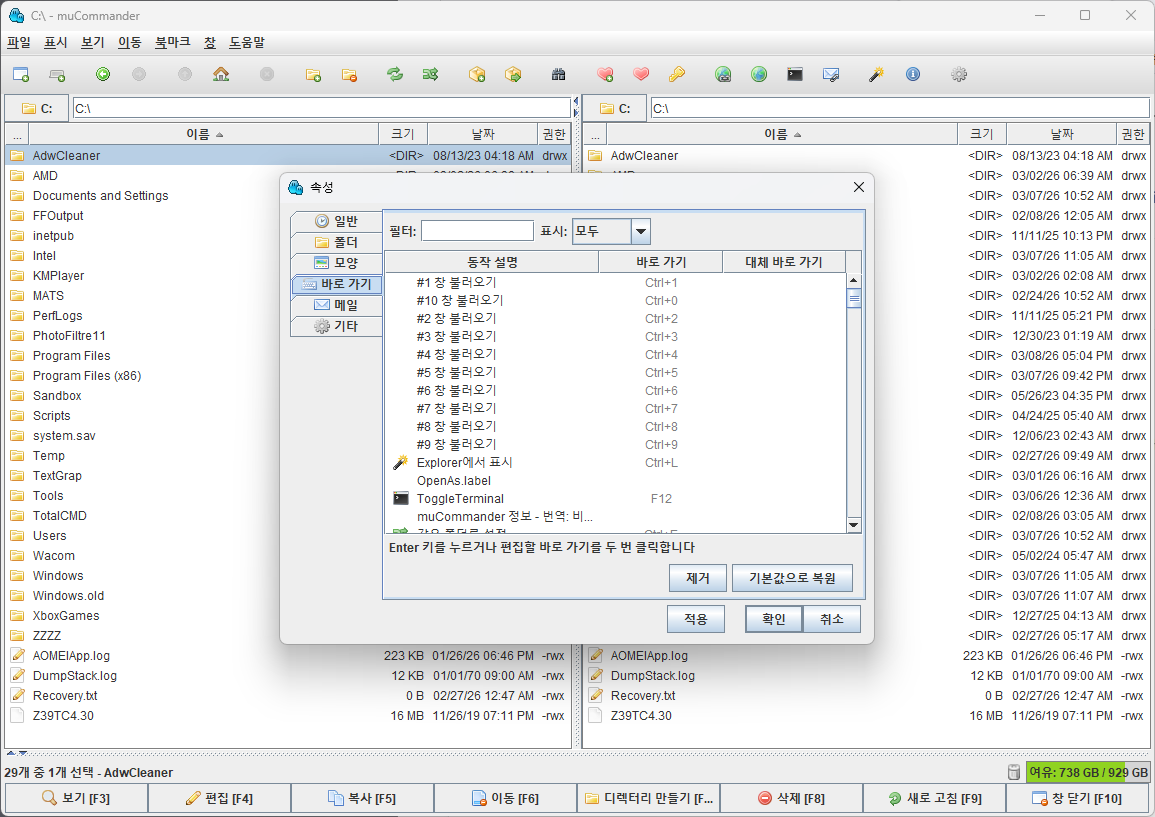Click the free space 738 GB indicator
Image resolution: width=1155 pixels, height=817 pixels.
[x=1087, y=772]
